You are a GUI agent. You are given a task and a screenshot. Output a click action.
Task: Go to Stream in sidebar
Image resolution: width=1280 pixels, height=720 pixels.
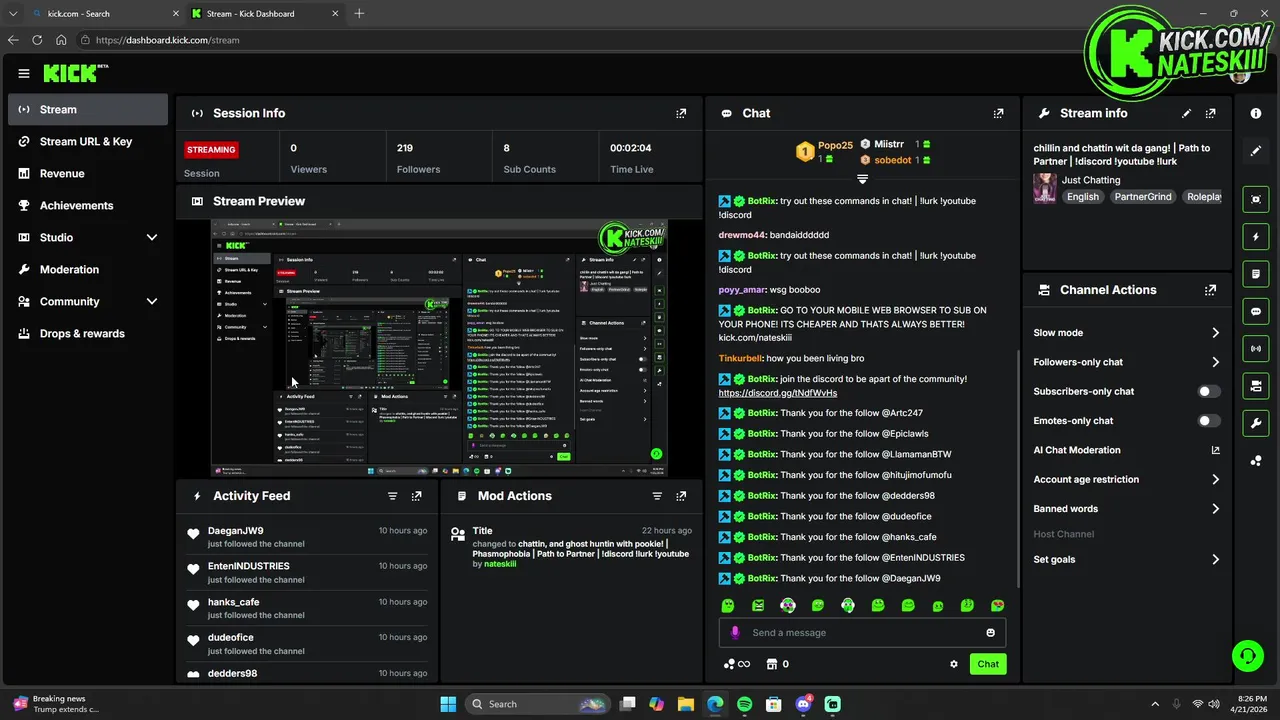click(x=88, y=110)
